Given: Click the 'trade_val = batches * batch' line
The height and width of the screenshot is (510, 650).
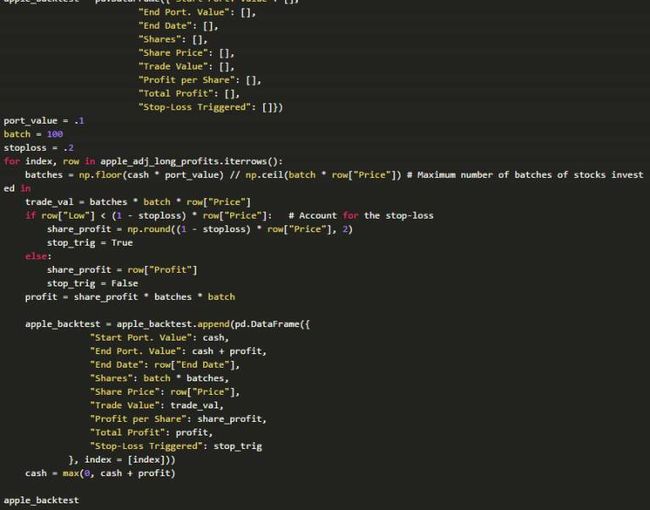Looking at the screenshot, I should (x=138, y=202).
